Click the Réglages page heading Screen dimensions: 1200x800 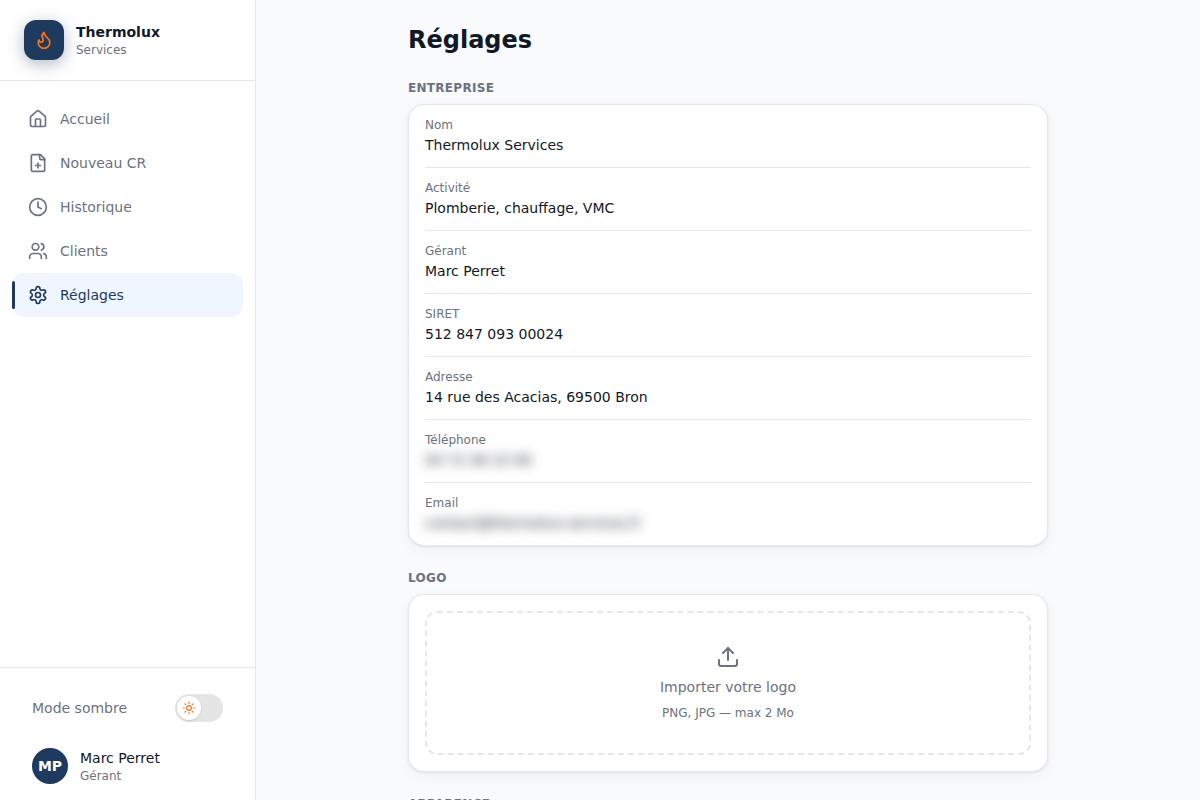click(470, 40)
